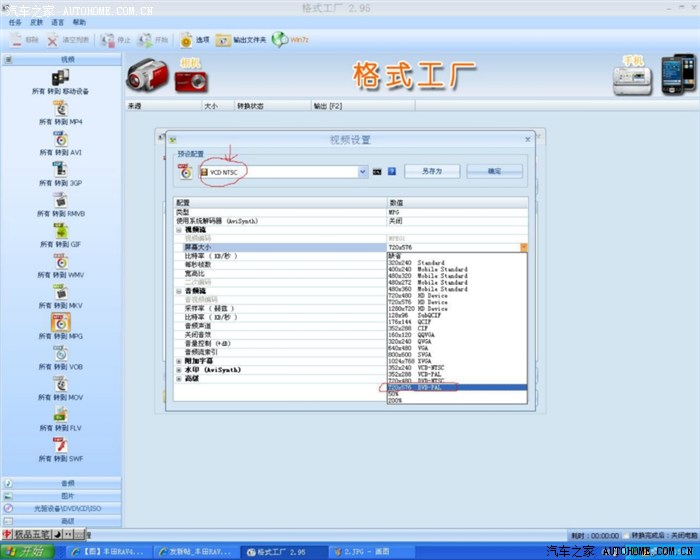Screen dimensions: 700x560
Task: Open the 所有 转到 MPG converter
Action: (x=60, y=322)
